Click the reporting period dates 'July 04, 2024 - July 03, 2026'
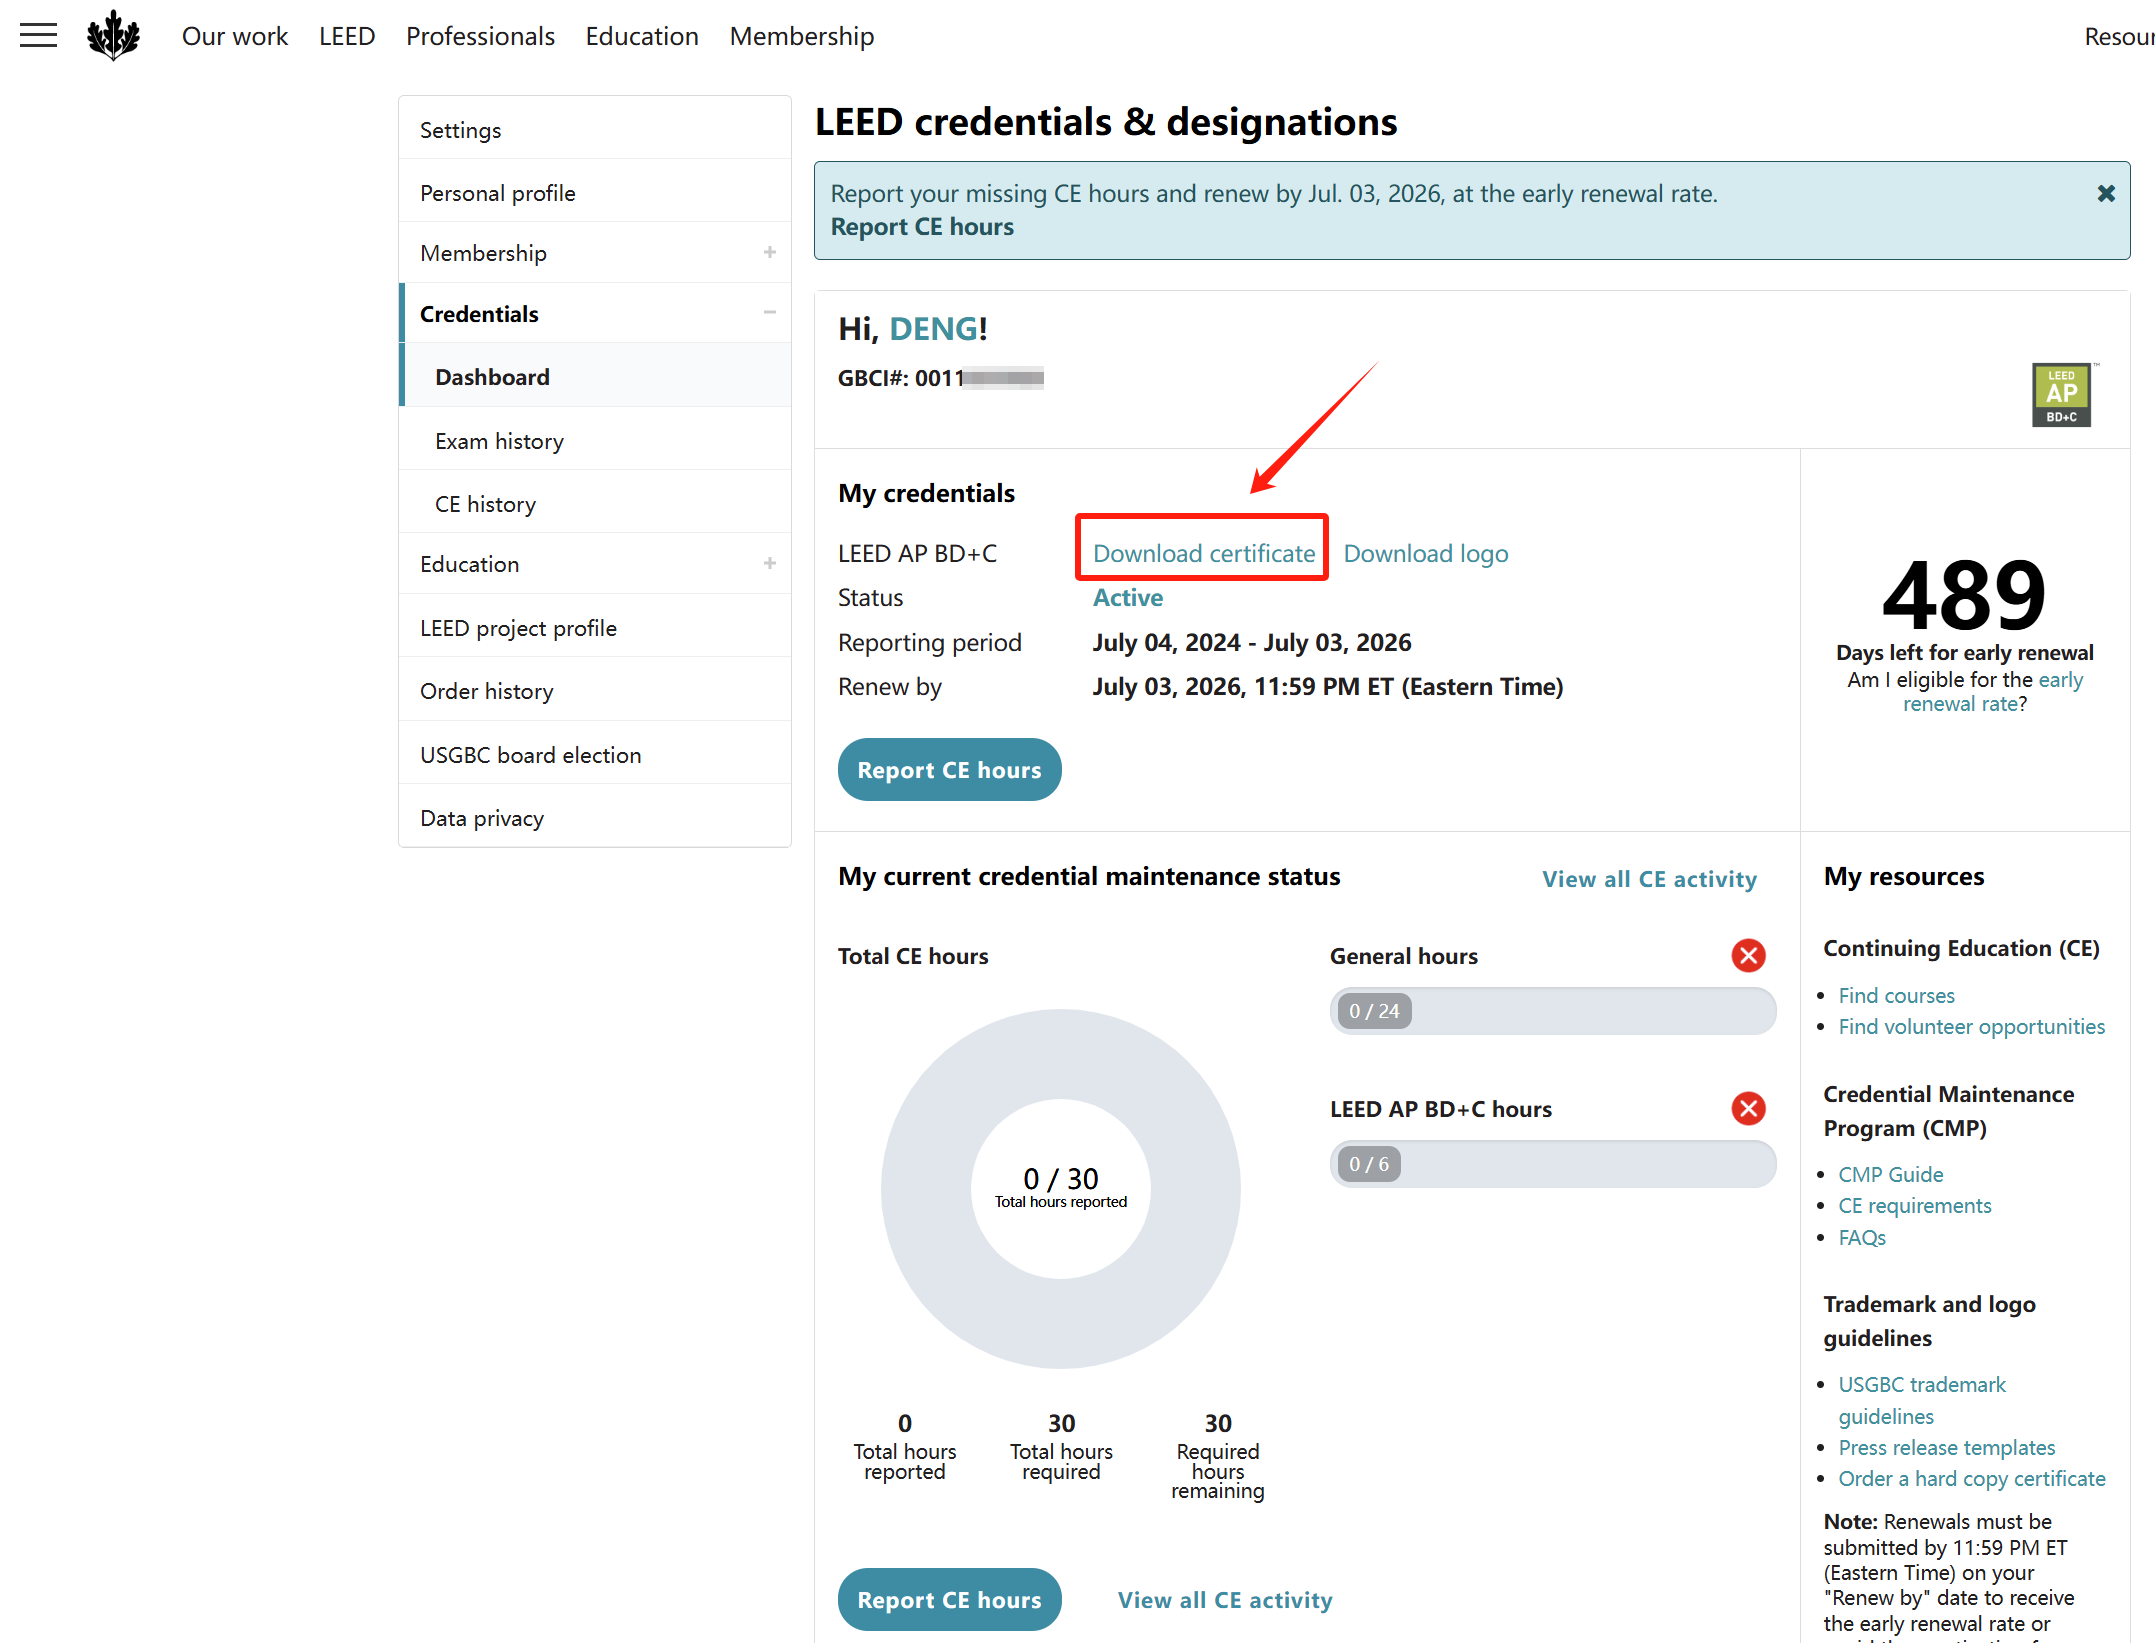2155x1643 pixels. [1252, 642]
